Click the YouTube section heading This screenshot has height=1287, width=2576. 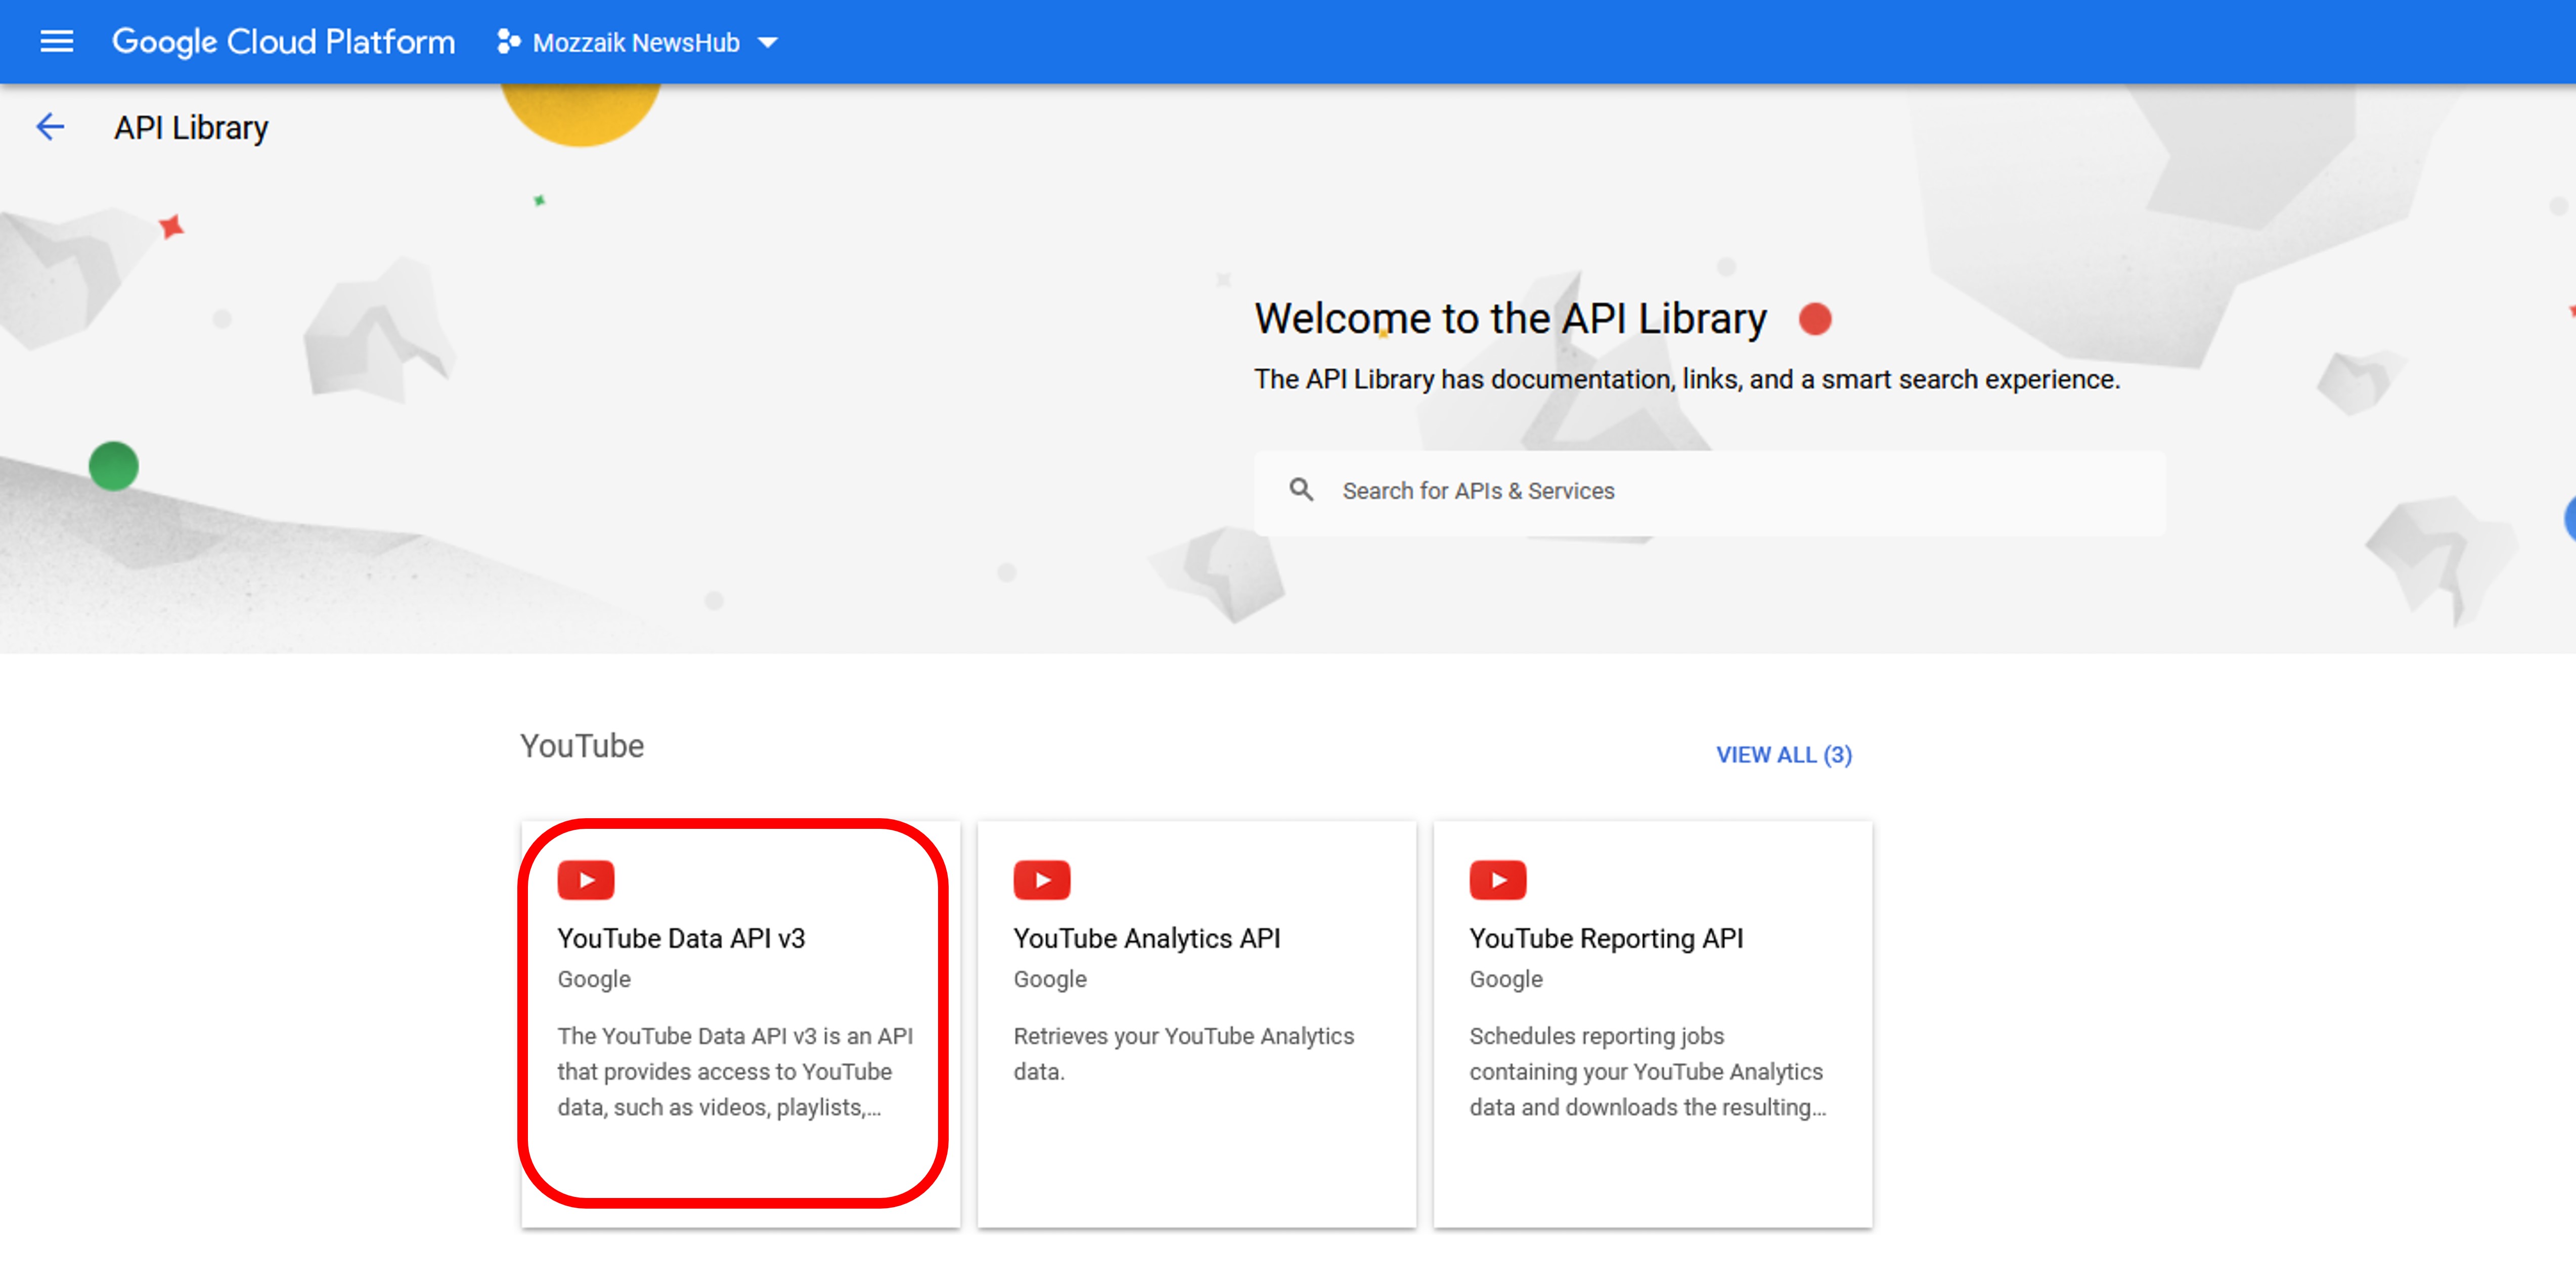click(582, 746)
